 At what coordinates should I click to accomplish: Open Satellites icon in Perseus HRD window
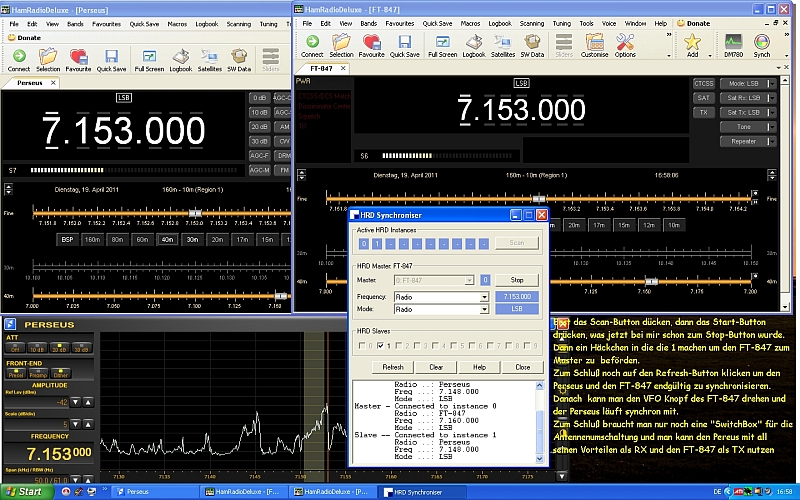(209, 56)
